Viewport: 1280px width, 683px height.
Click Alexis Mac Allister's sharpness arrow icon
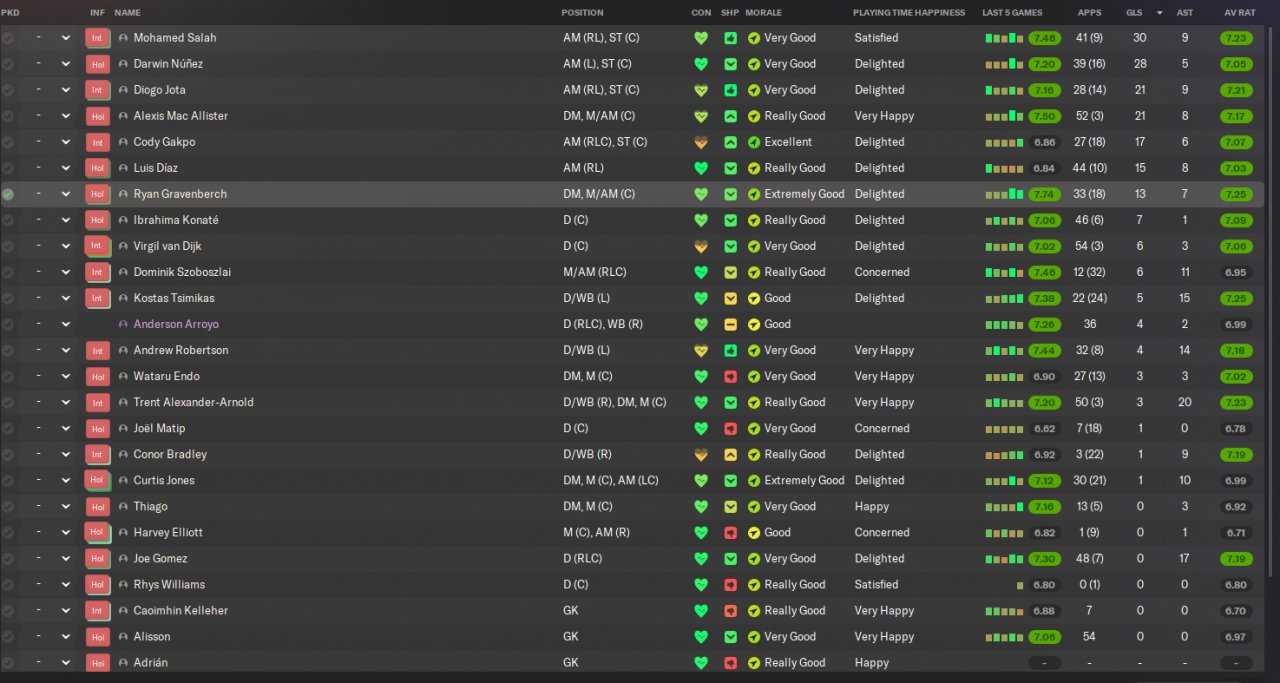tap(731, 116)
